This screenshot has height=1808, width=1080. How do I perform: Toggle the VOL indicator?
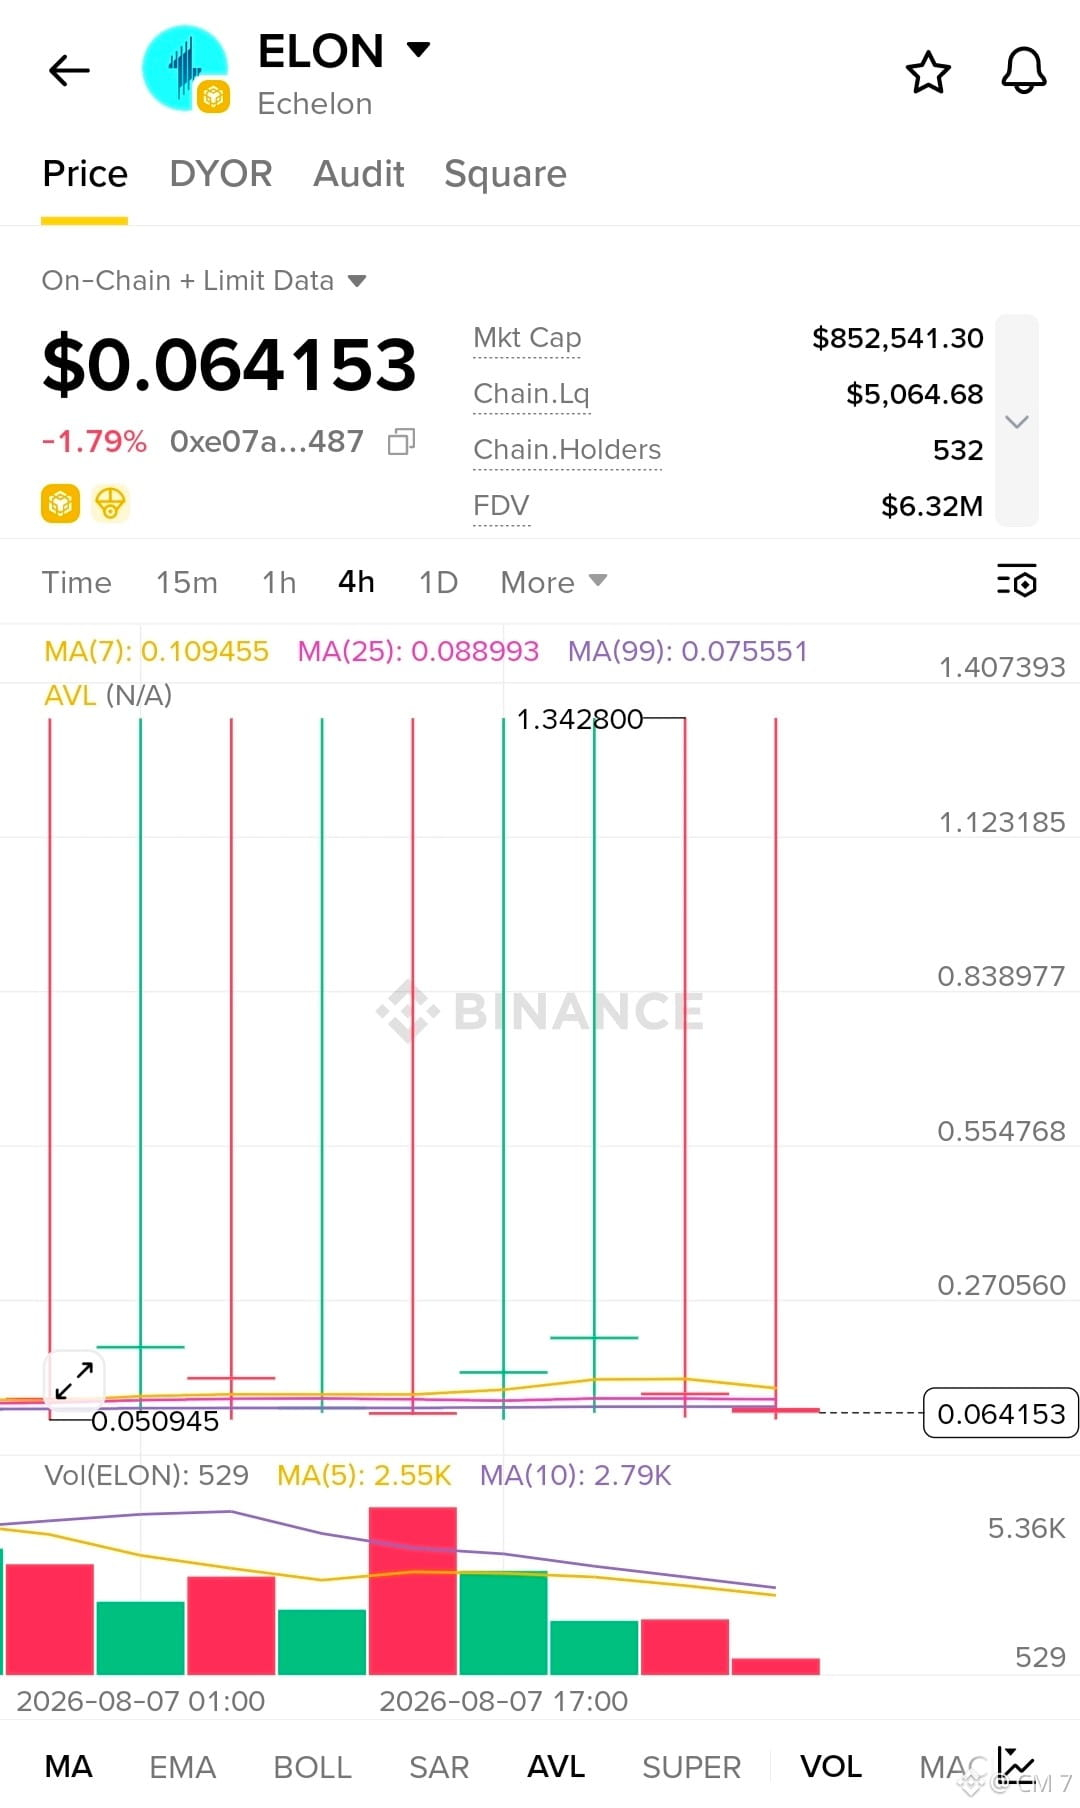click(831, 1767)
